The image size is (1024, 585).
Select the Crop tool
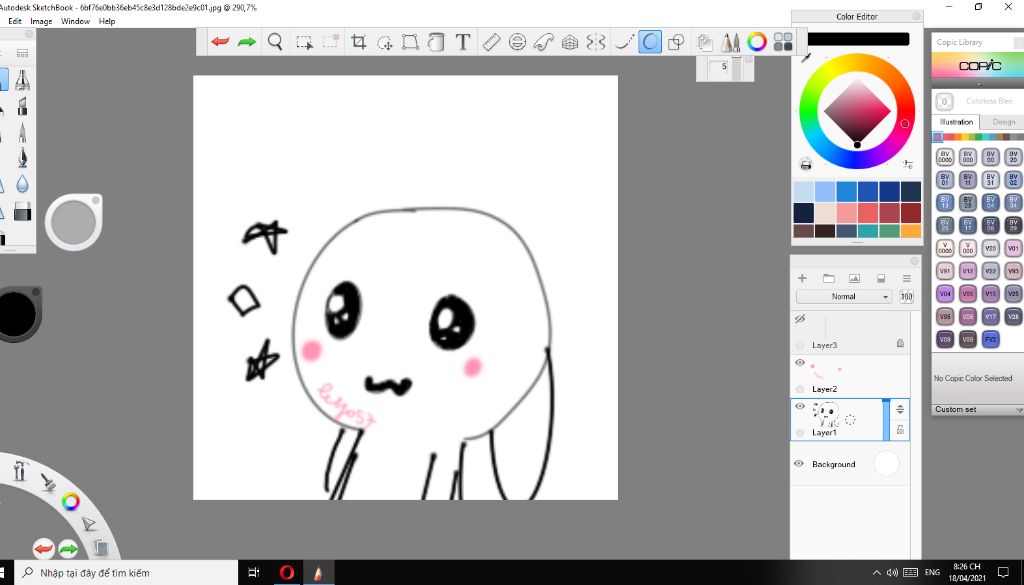[x=358, y=42]
